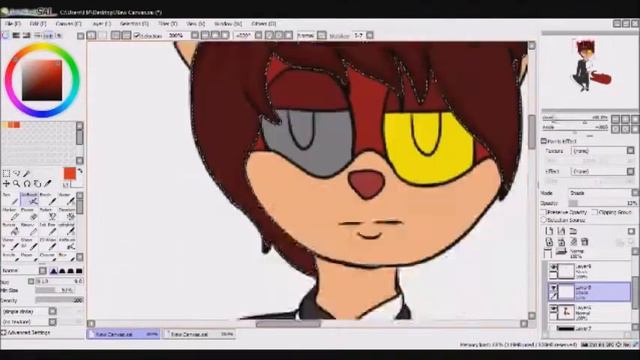Delete the selected layer via trash icon
The height and width of the screenshot is (360, 640).
pyautogui.click(x=585, y=242)
